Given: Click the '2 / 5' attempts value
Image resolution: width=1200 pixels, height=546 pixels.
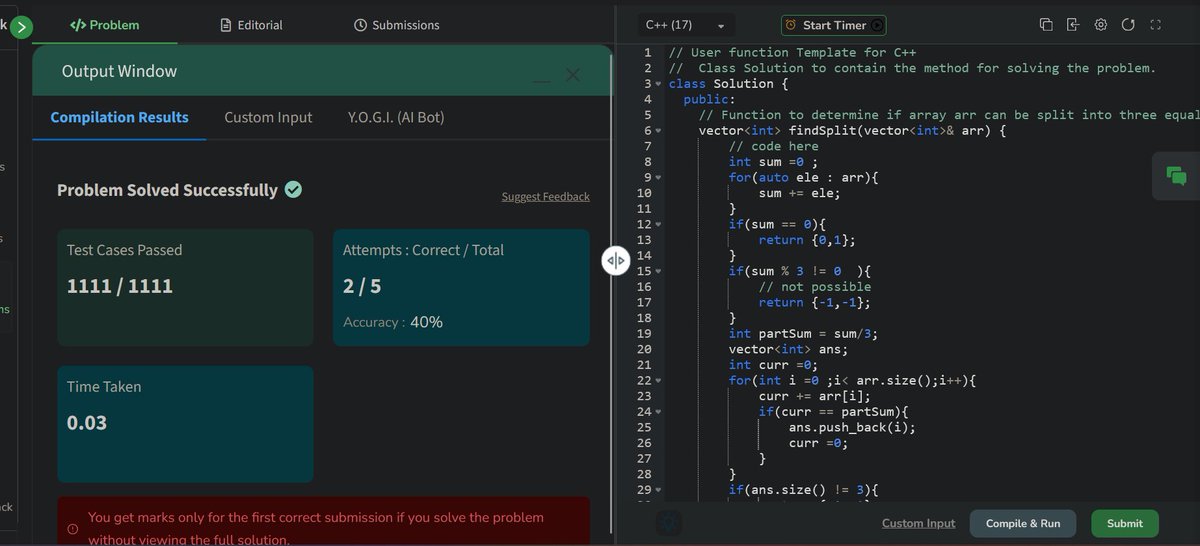Looking at the screenshot, I should 362,286.
